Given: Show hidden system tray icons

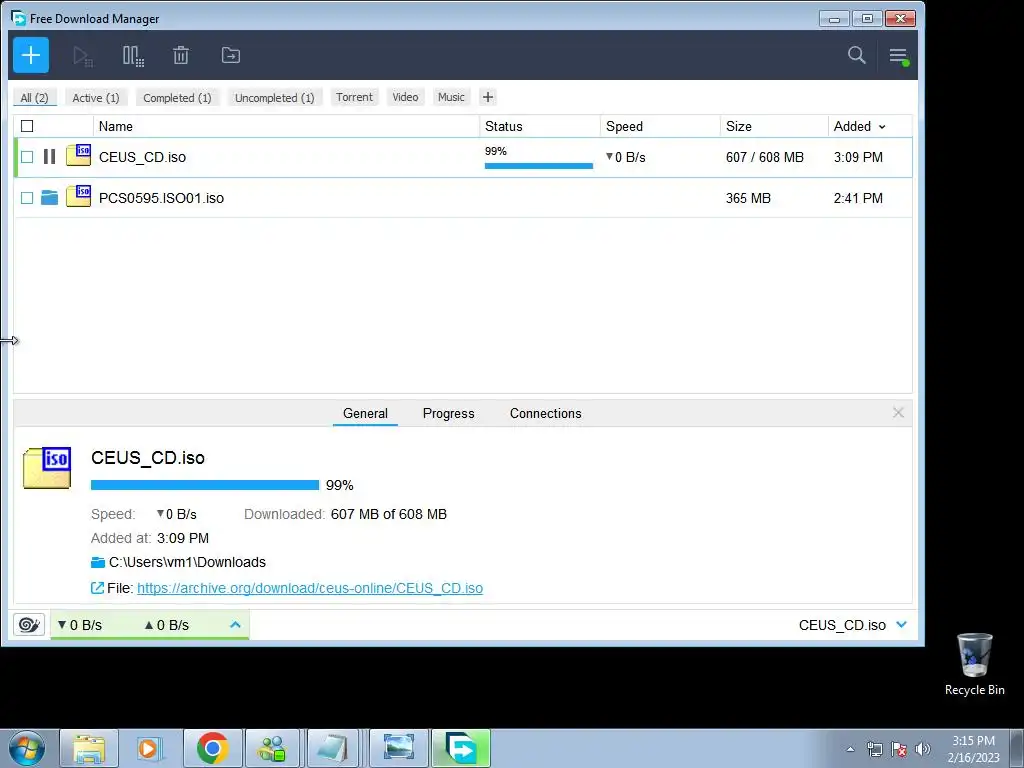Looking at the screenshot, I should click(850, 749).
